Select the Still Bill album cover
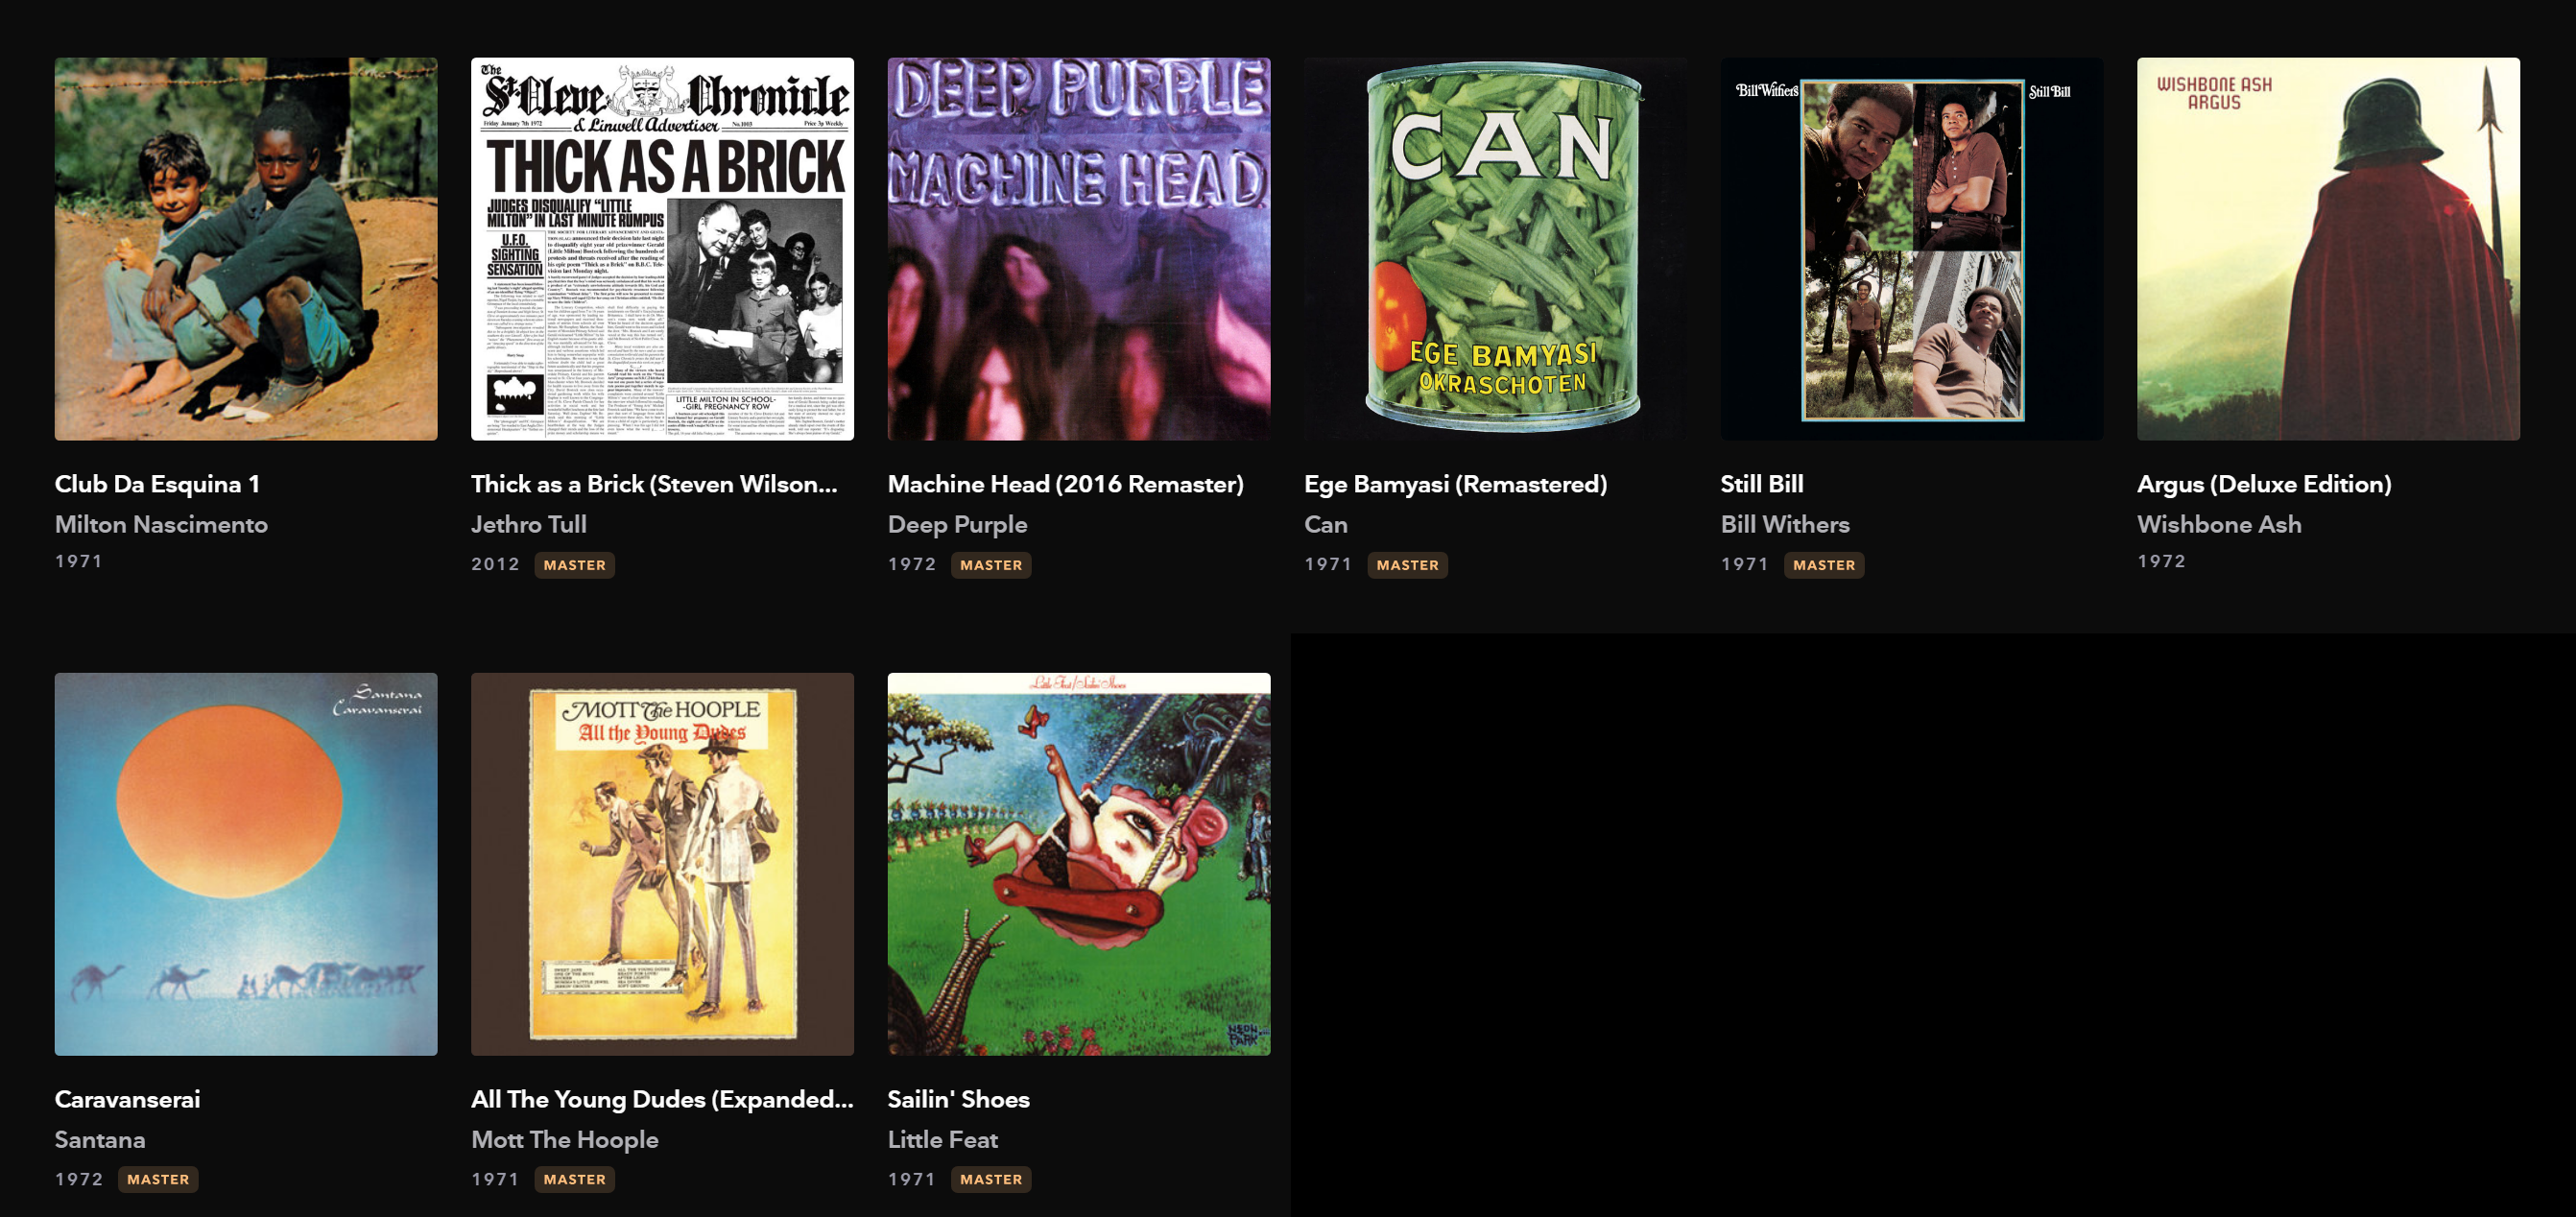The width and height of the screenshot is (2576, 1217). coord(1912,249)
